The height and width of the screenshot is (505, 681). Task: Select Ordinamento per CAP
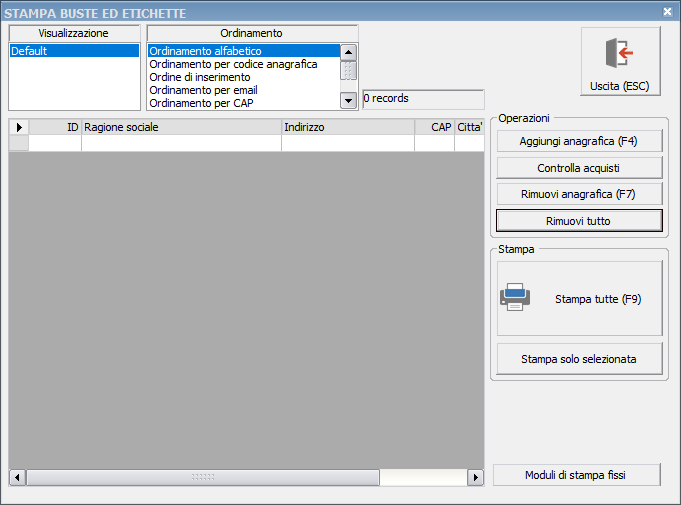tap(244, 103)
